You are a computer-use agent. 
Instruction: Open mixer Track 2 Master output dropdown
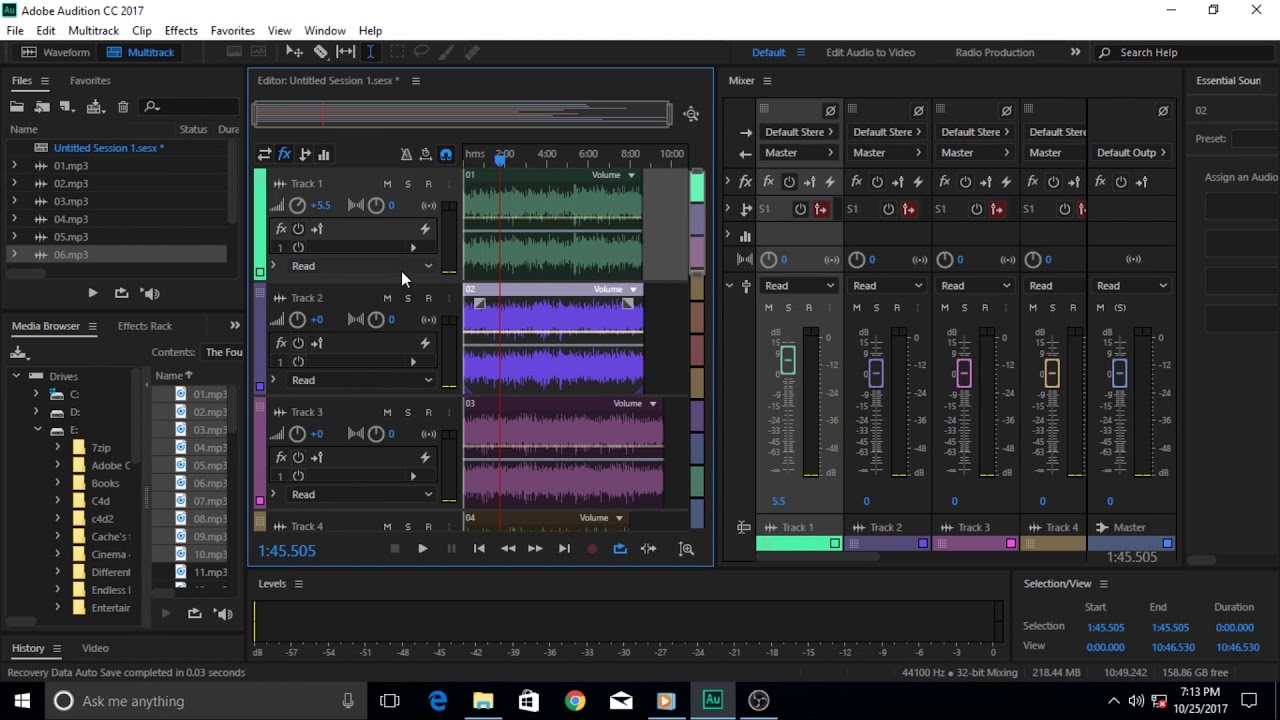pos(886,153)
